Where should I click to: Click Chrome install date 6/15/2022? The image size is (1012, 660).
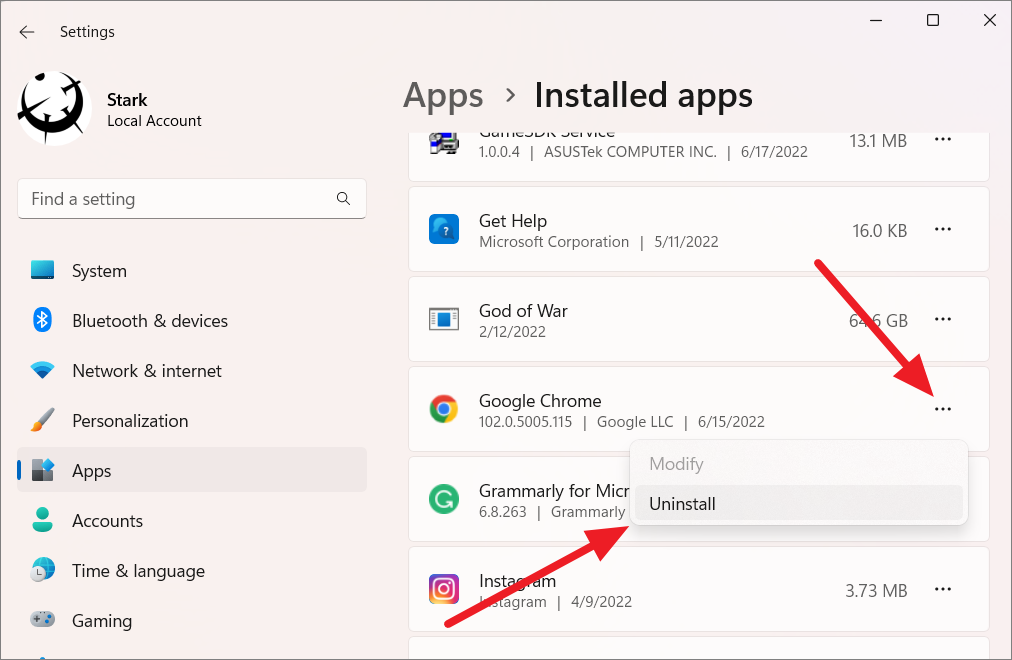click(731, 422)
